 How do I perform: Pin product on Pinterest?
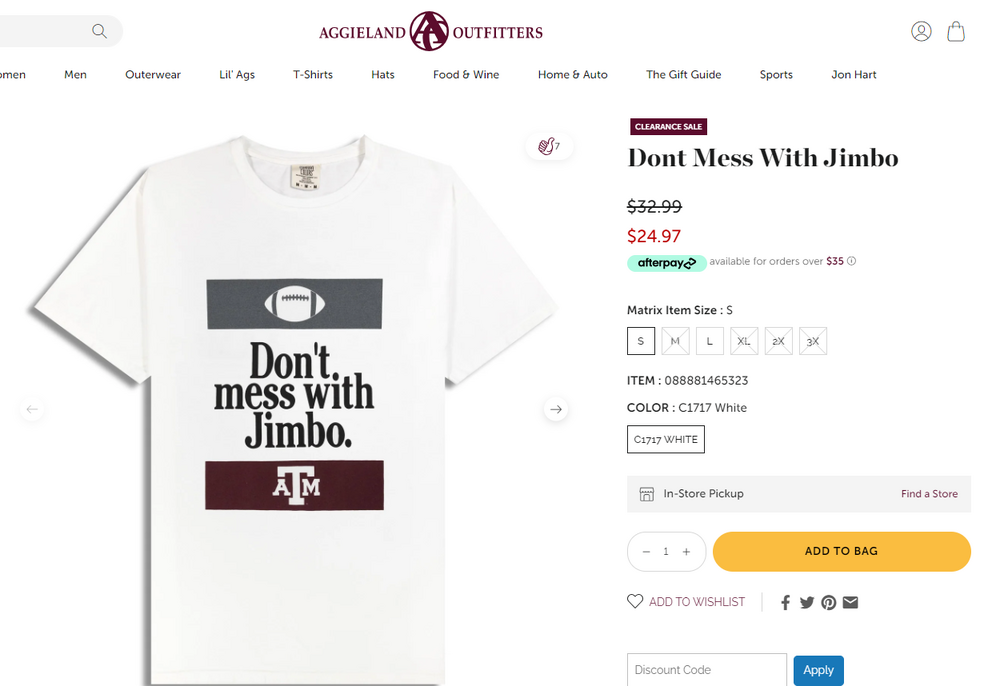829,602
